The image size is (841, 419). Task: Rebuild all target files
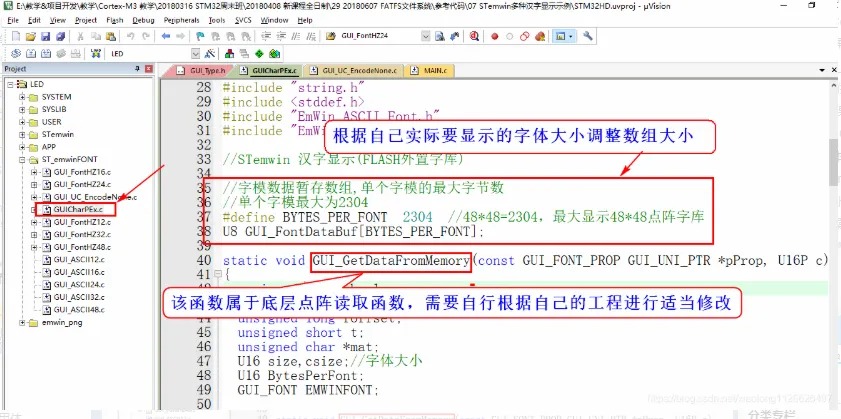[46, 54]
